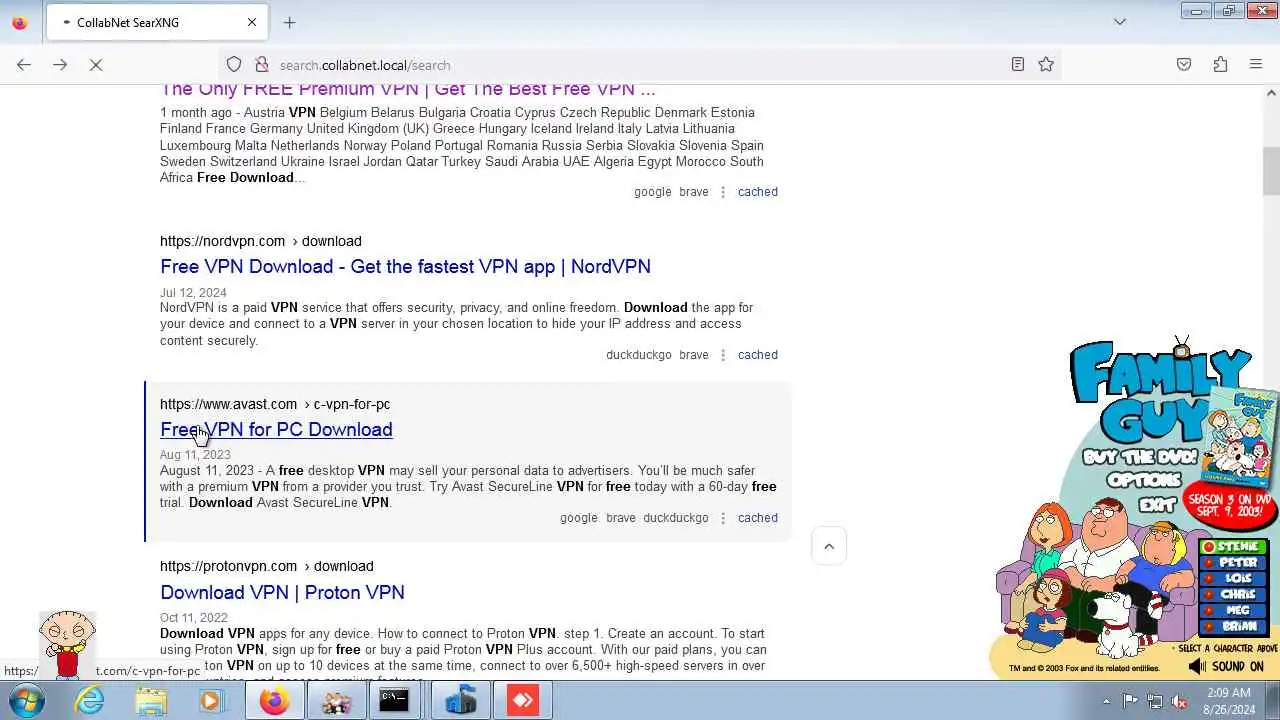Image resolution: width=1280 pixels, height=720 pixels.
Task: Click the page's vertical scrollbar thumb
Action: [x=1271, y=170]
